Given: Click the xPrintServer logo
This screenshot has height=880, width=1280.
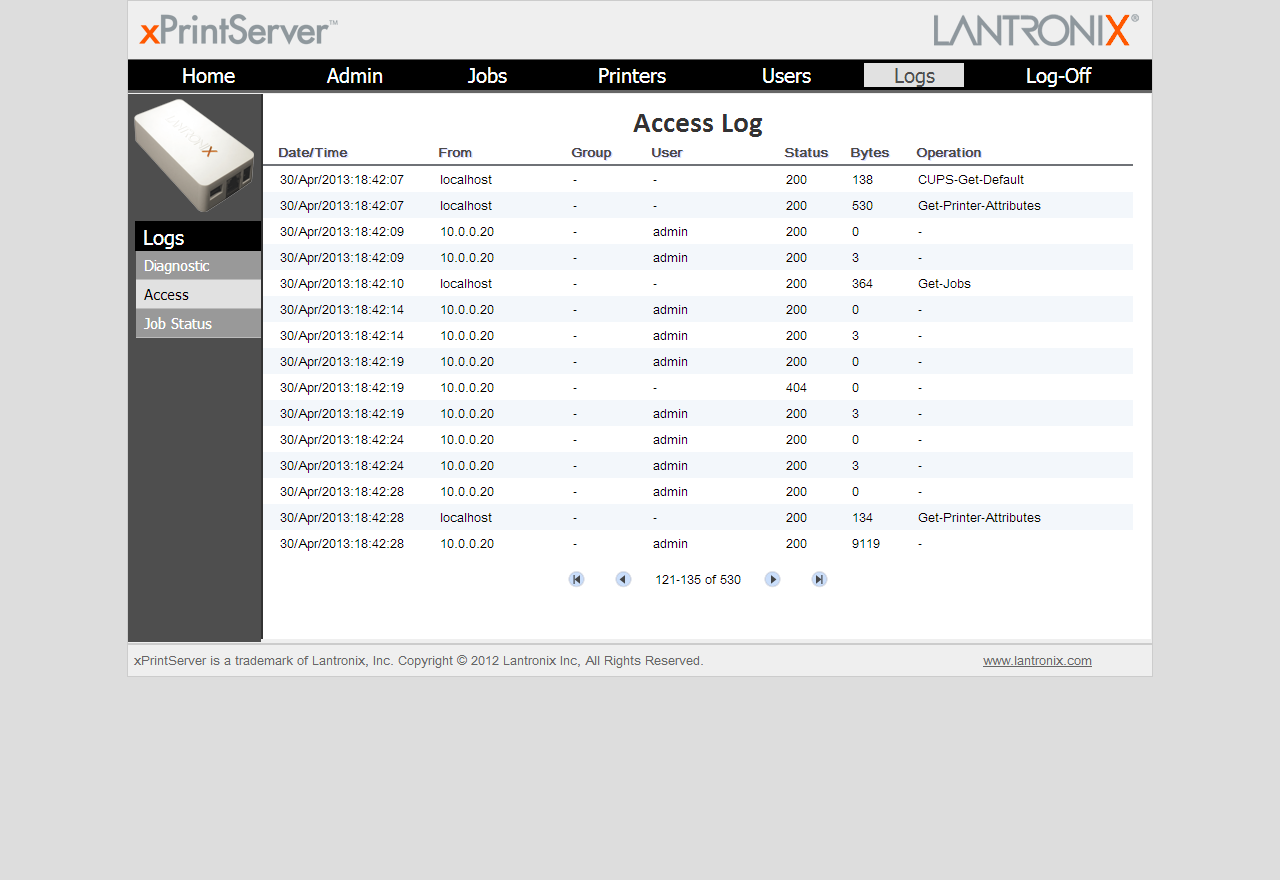Looking at the screenshot, I should tap(239, 31).
